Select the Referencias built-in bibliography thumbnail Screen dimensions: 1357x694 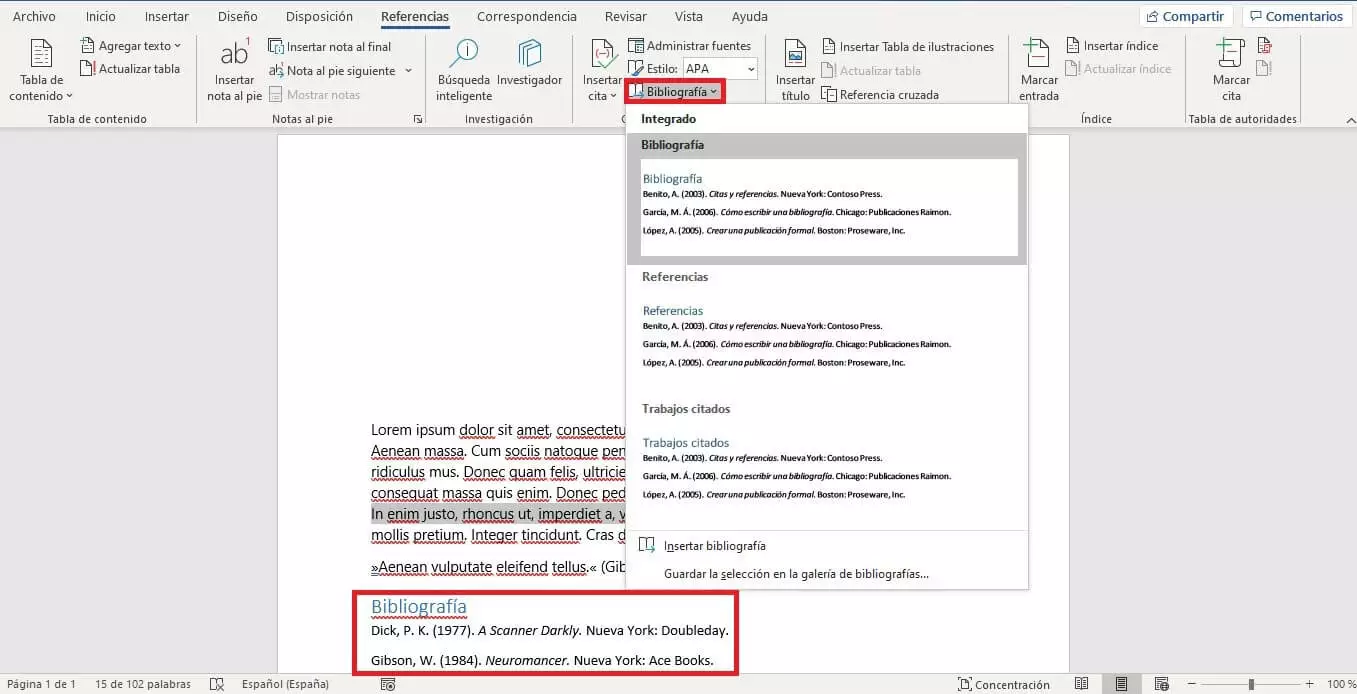pos(827,337)
